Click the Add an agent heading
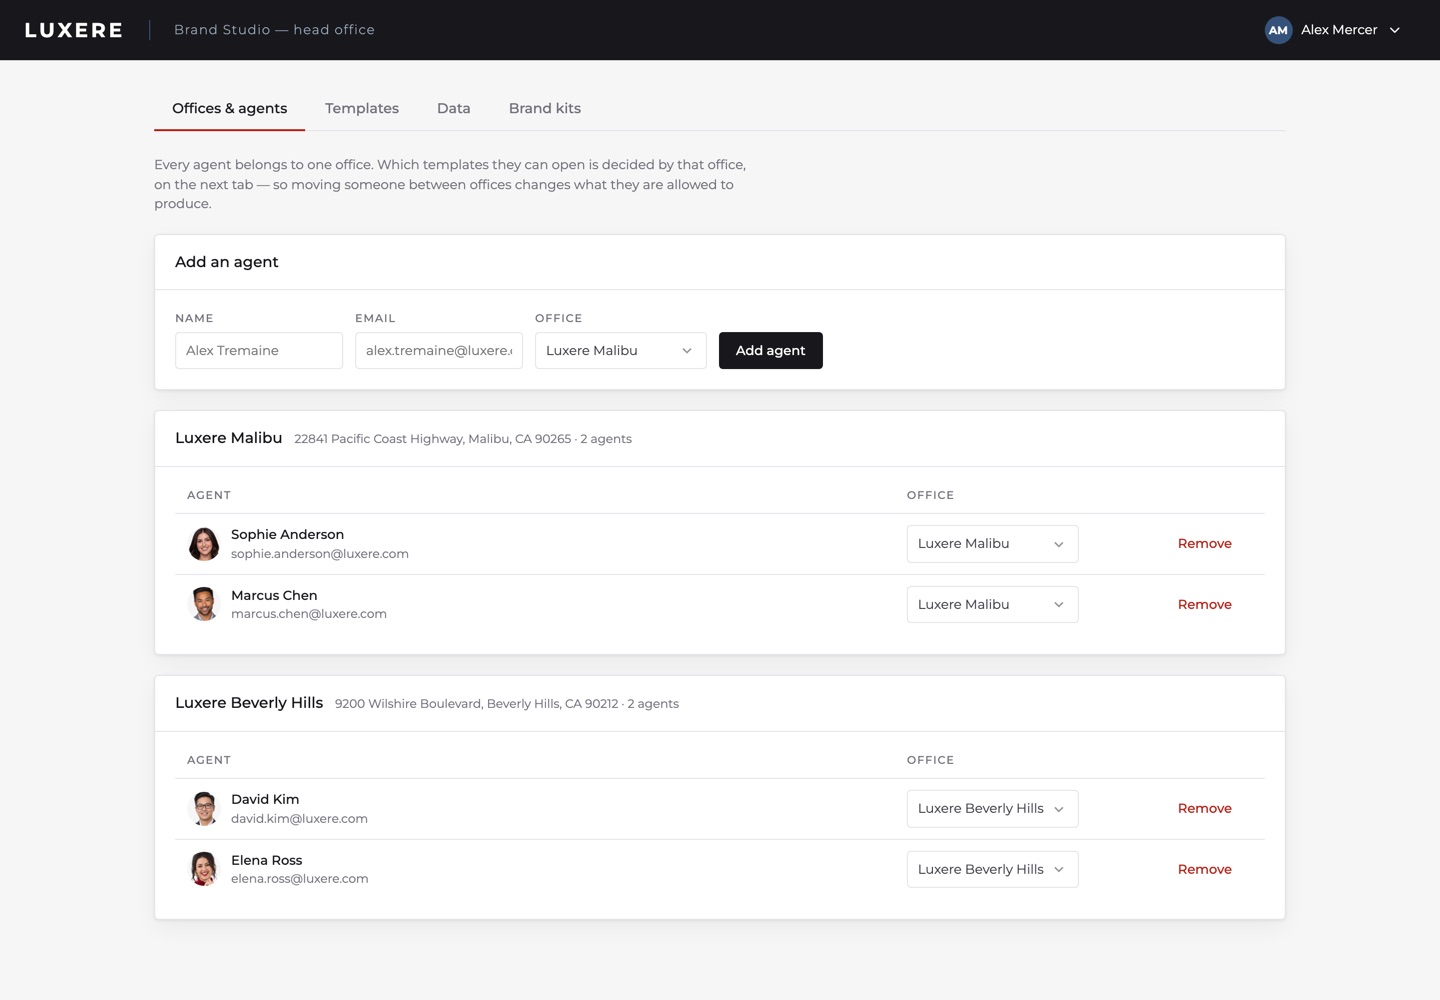 227,262
